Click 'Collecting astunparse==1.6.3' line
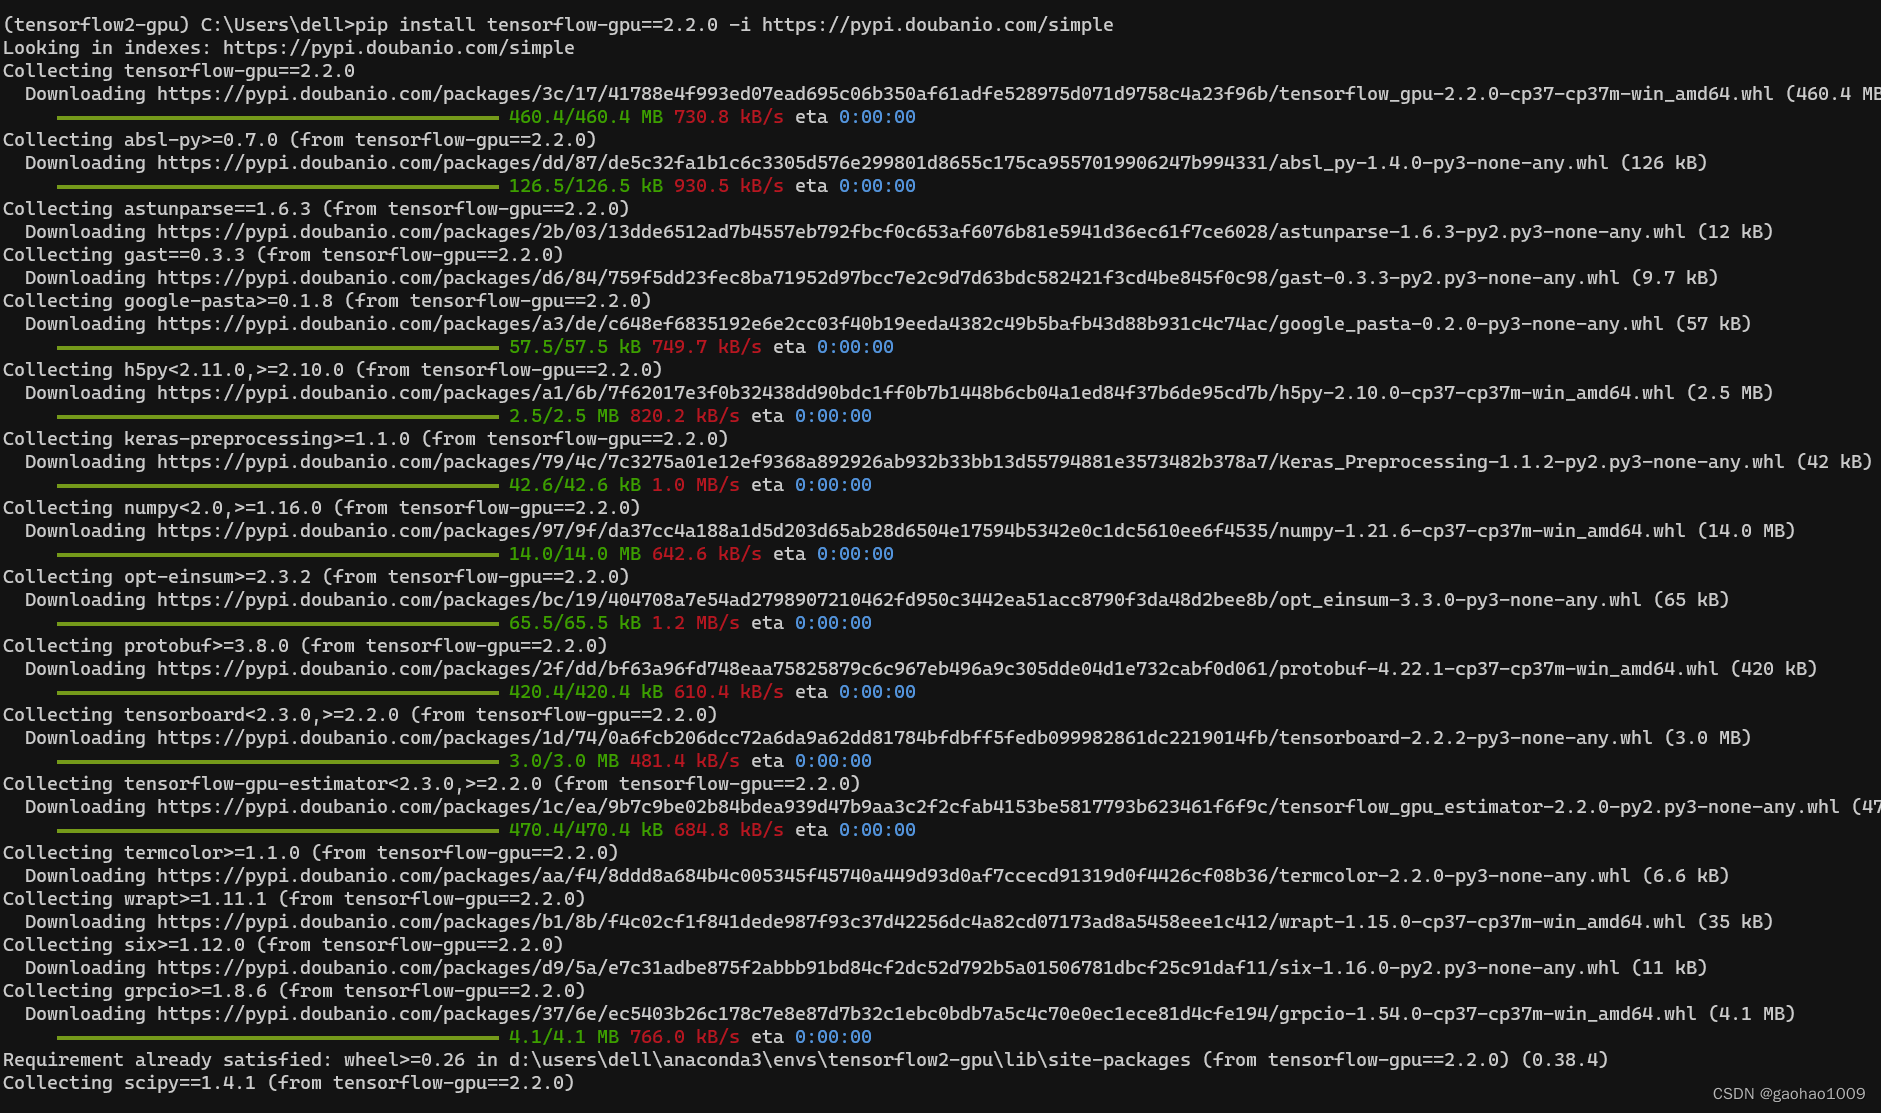1881x1113 pixels. coord(316,208)
